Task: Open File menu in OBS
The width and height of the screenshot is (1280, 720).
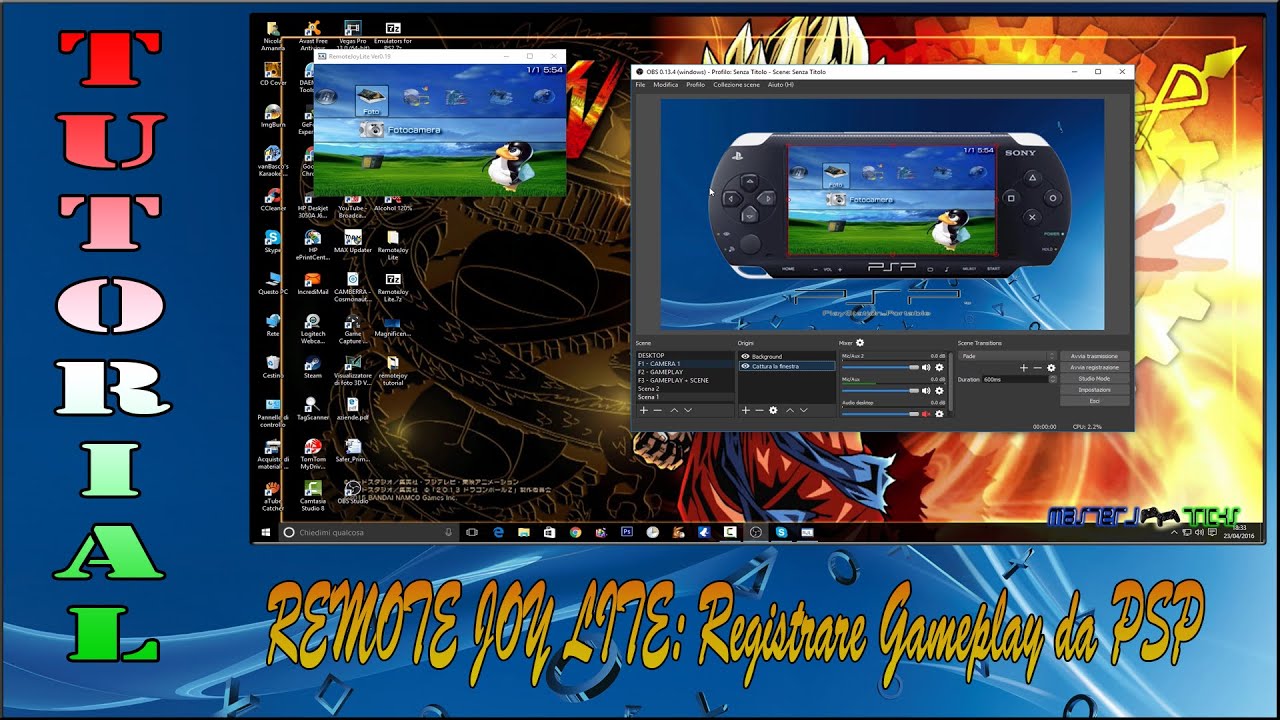Action: click(x=640, y=85)
